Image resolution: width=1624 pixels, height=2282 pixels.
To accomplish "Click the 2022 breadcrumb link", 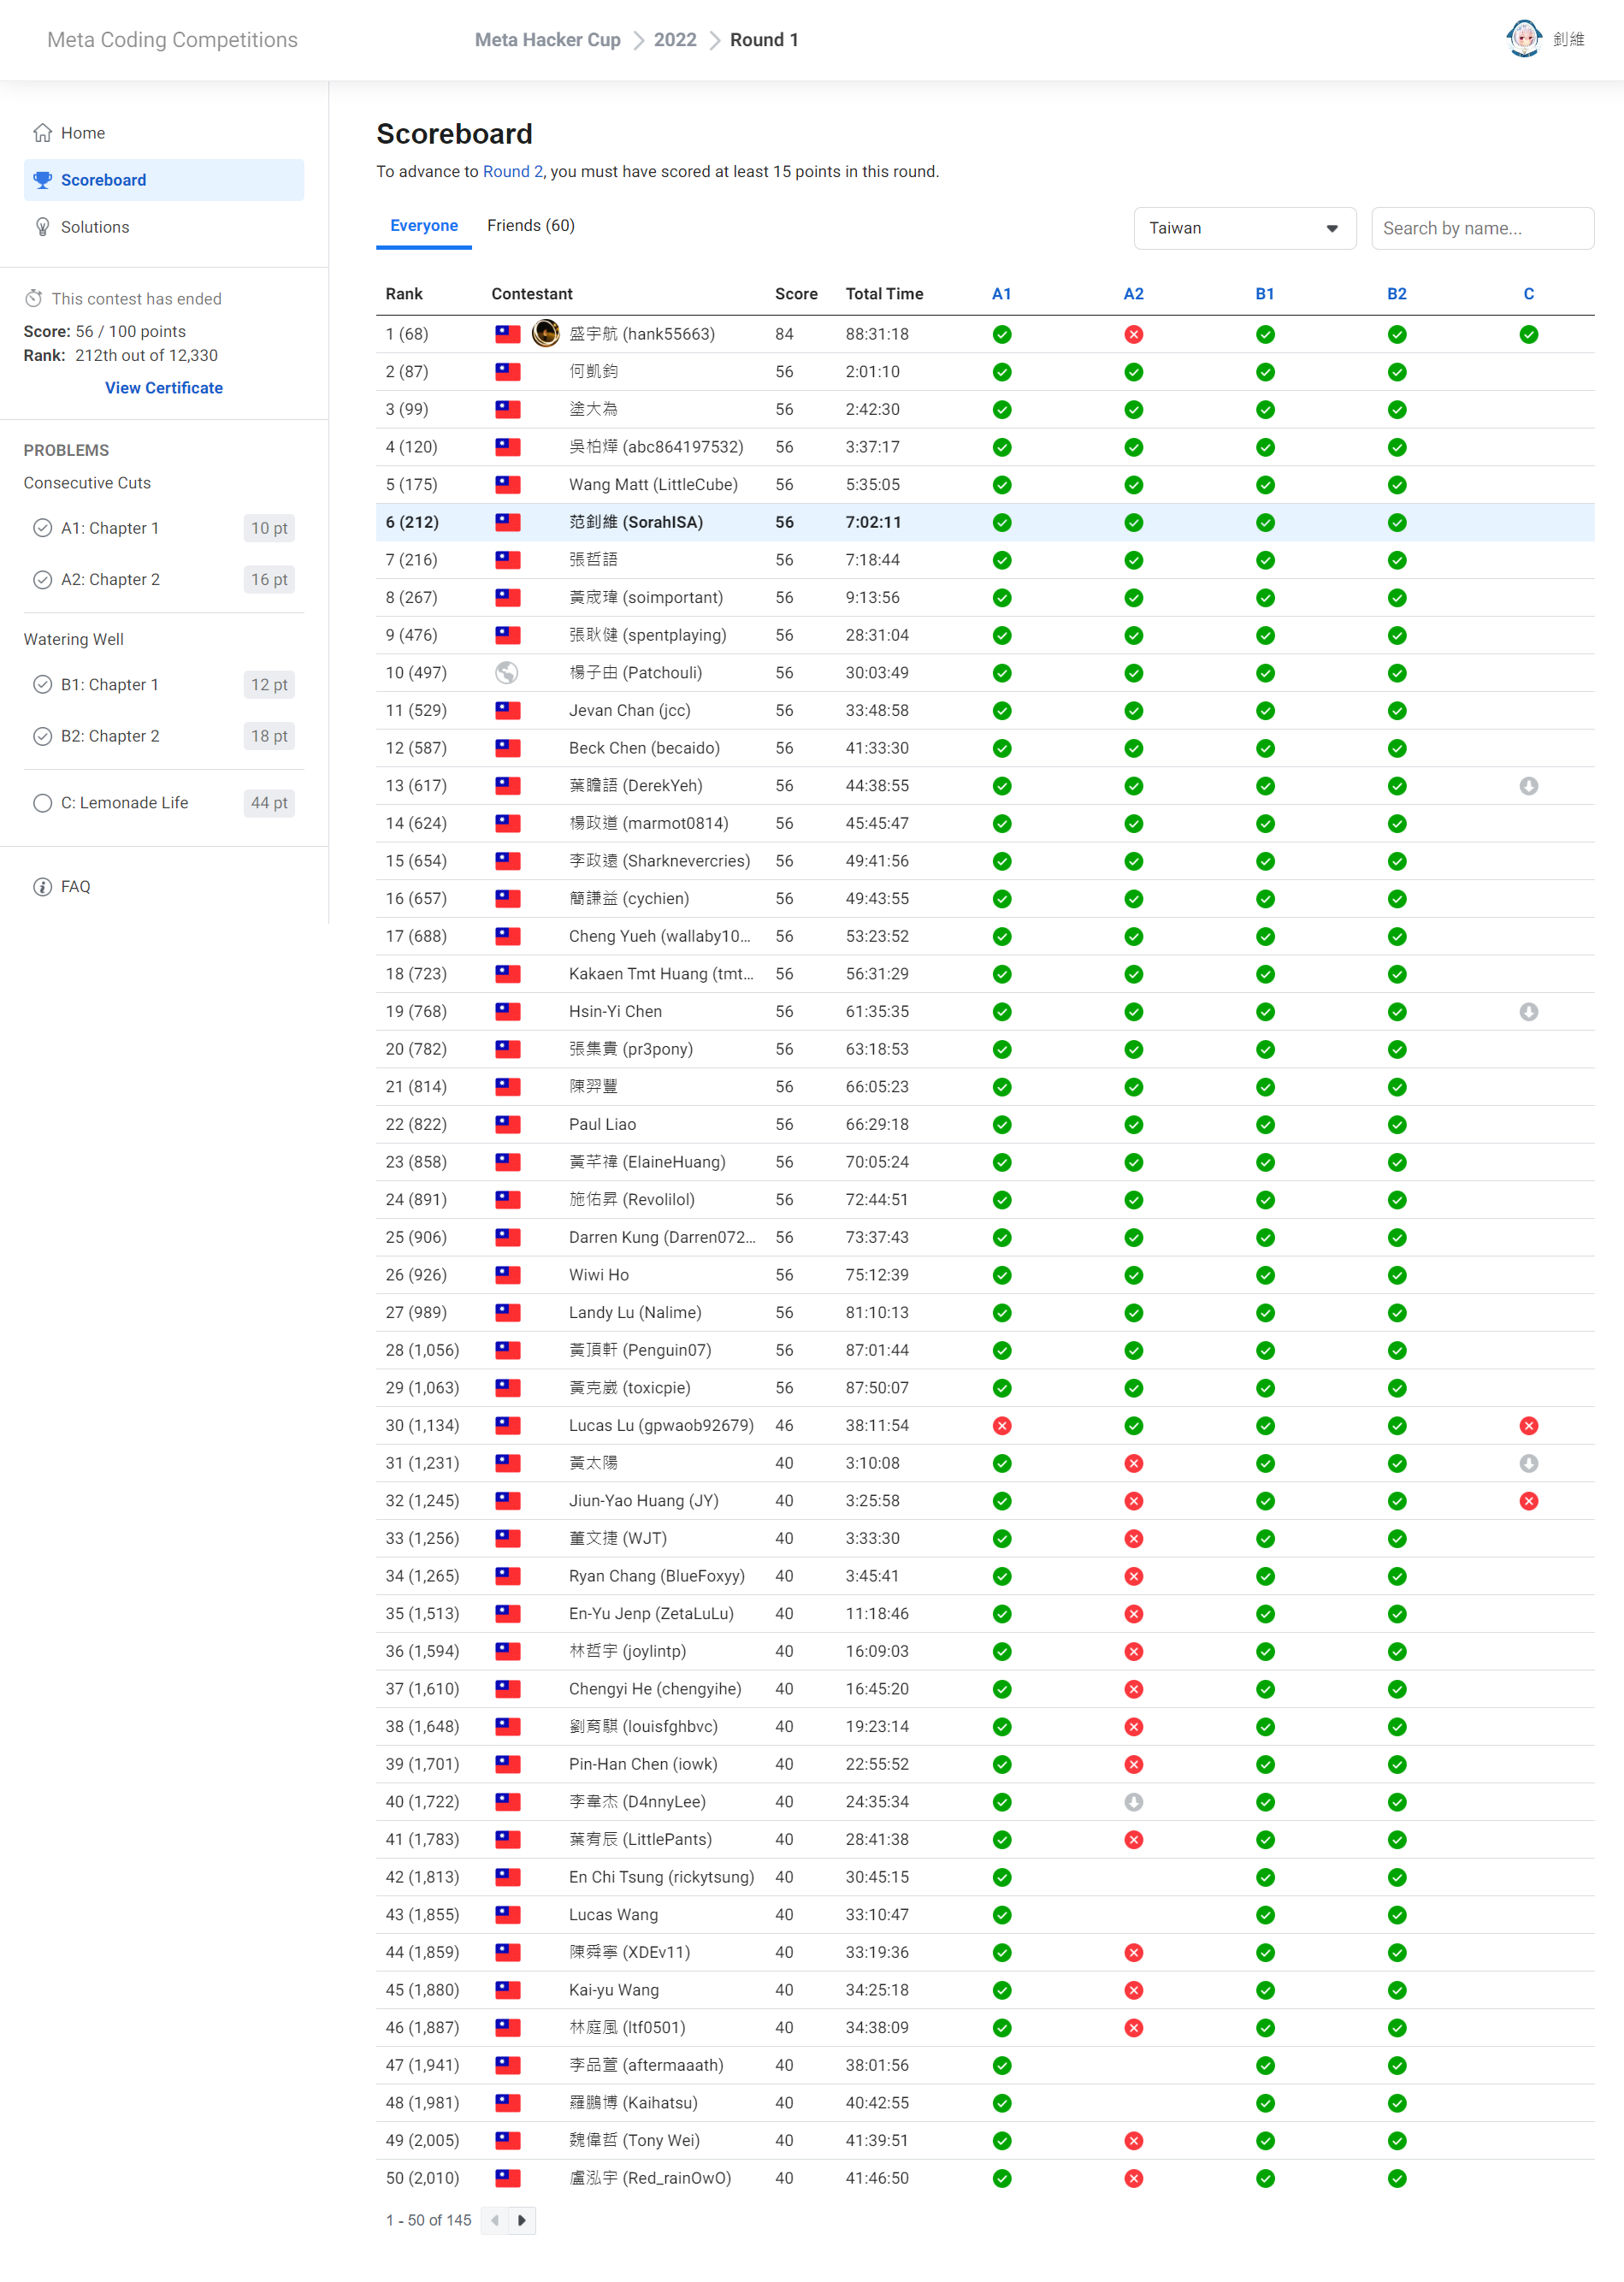I will pos(675,40).
